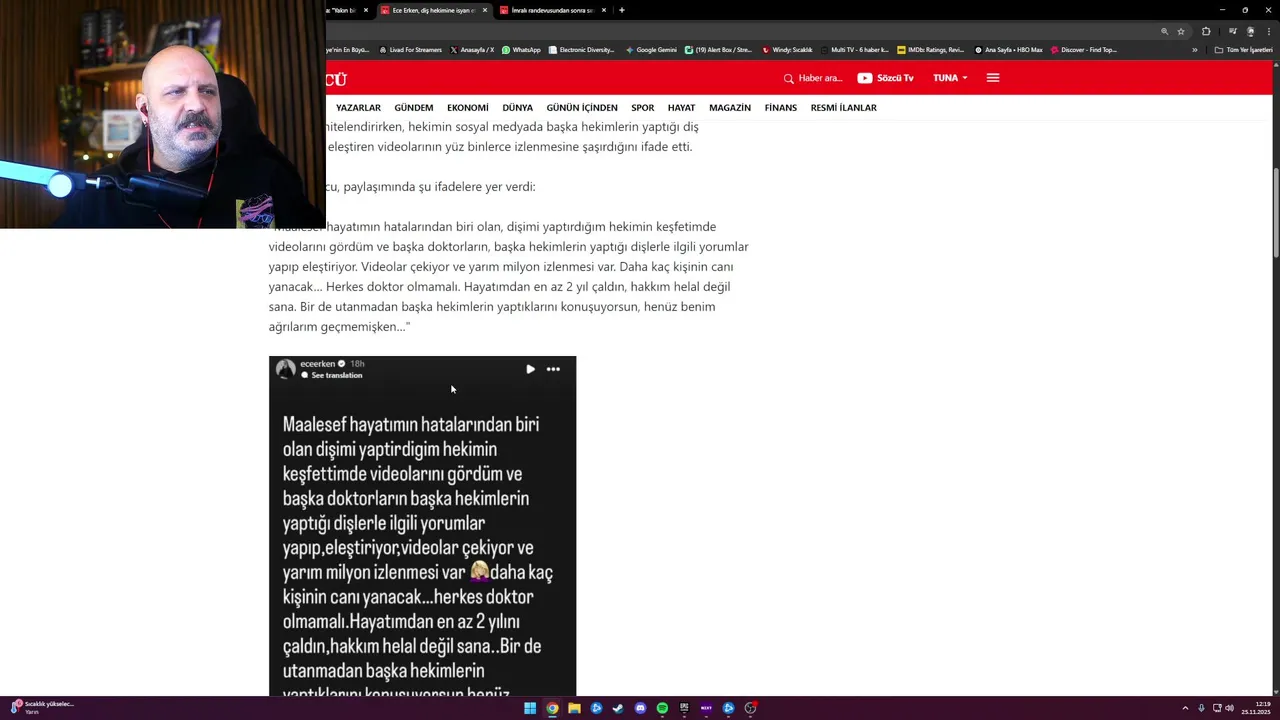The height and width of the screenshot is (720, 1280).
Task: Open the WhatsApp bookmark
Action: 521,50
